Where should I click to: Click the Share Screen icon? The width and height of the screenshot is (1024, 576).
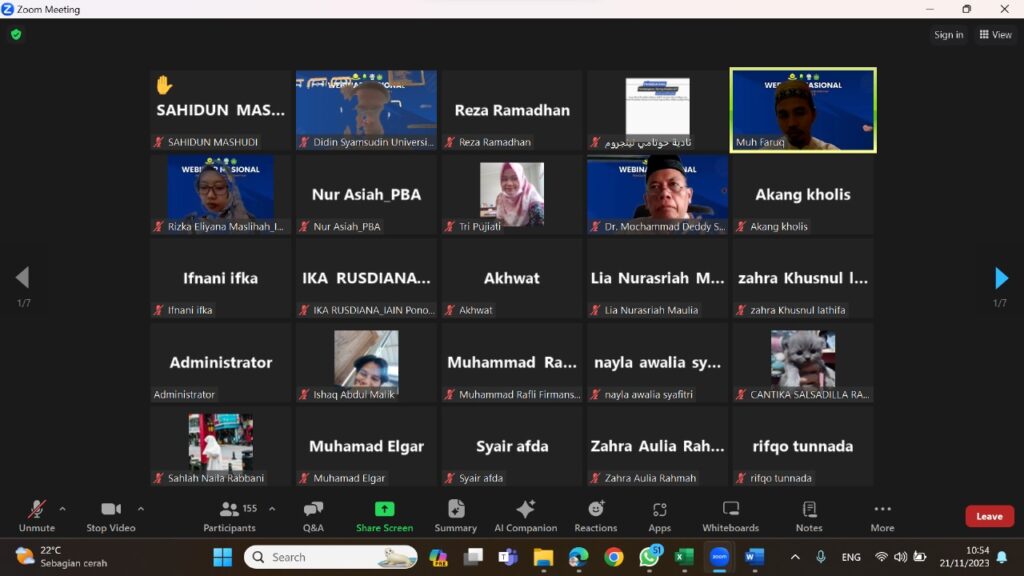[384, 510]
